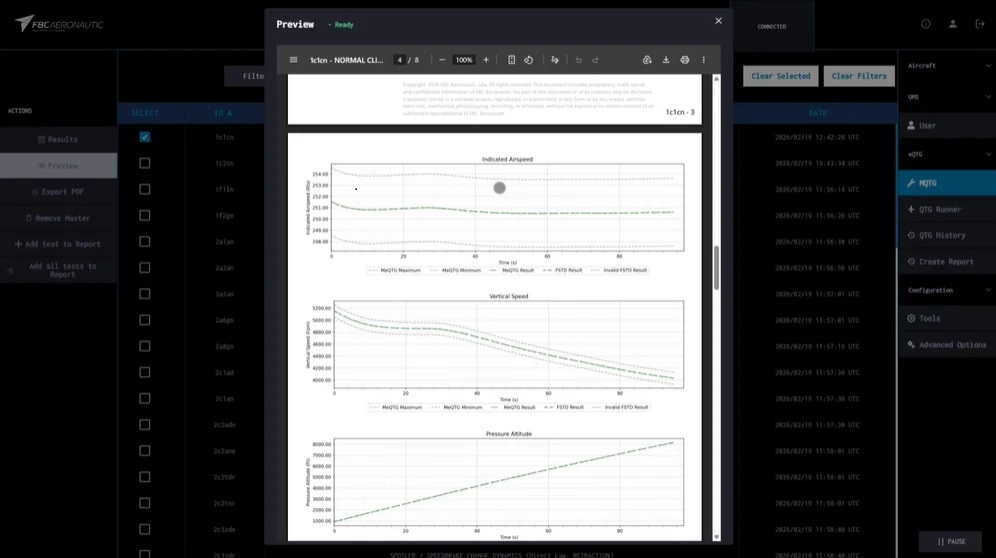Download the previewed PDF report
The width and height of the screenshot is (996, 558).
[666, 60]
